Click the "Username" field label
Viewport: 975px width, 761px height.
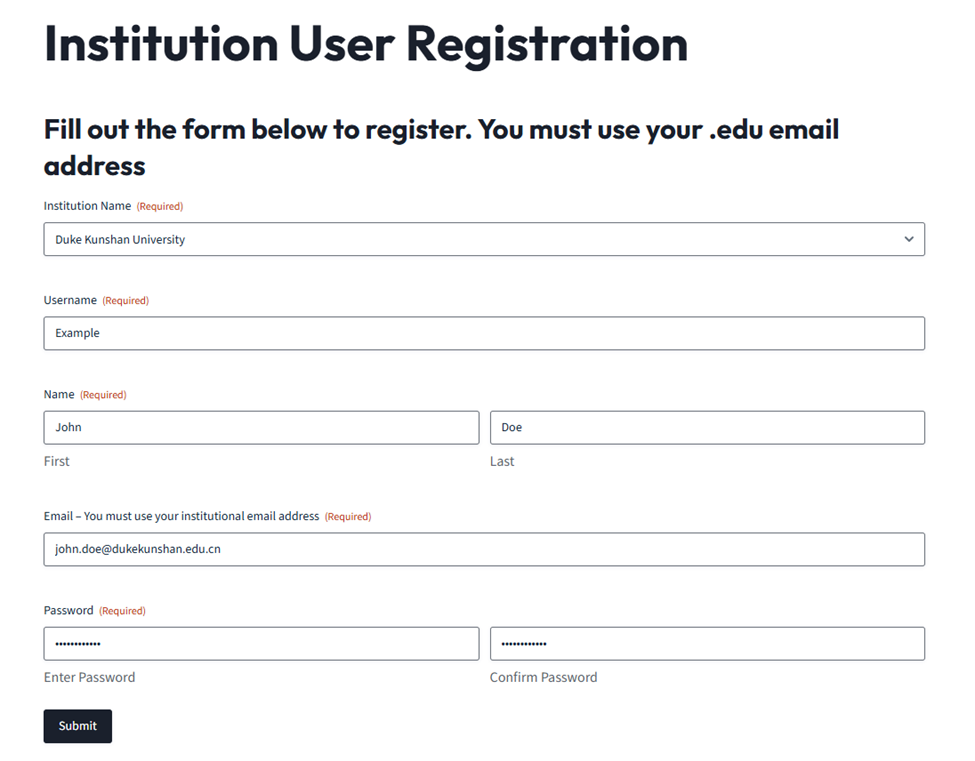(70, 300)
